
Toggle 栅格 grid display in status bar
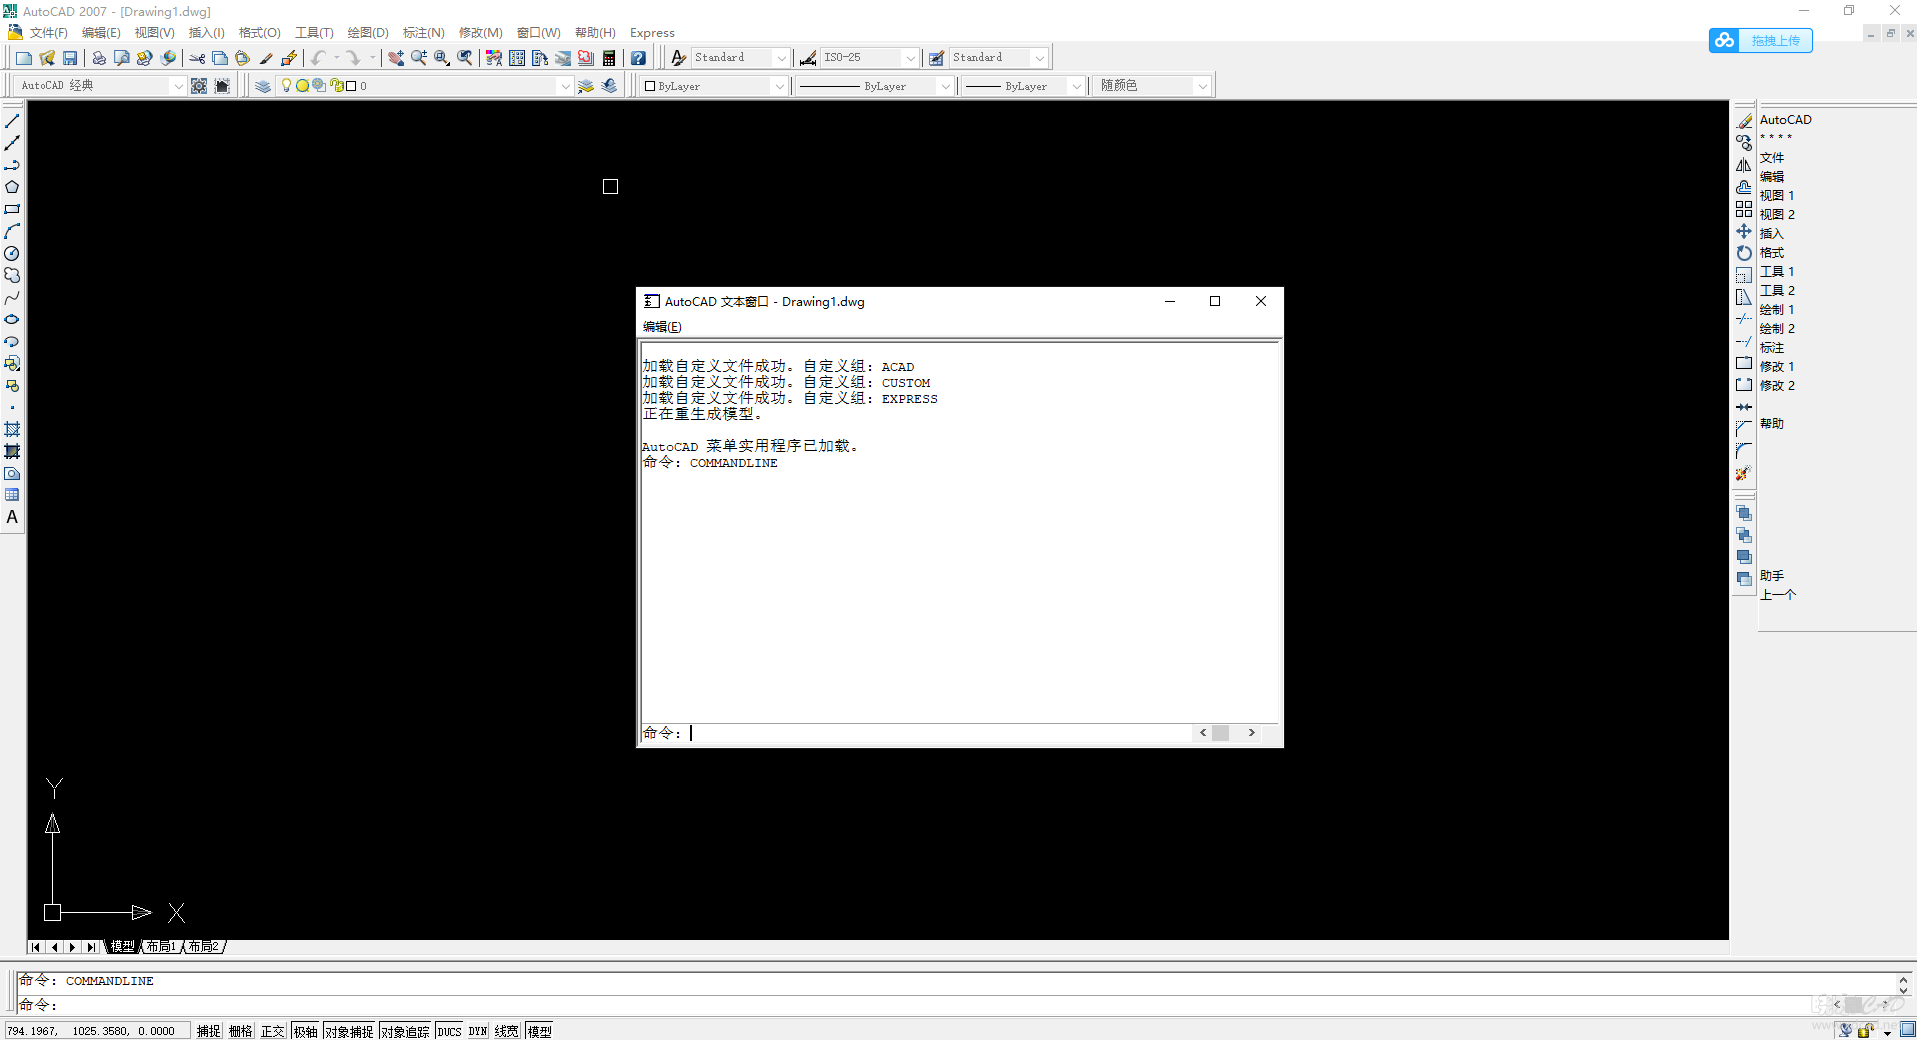click(241, 1031)
